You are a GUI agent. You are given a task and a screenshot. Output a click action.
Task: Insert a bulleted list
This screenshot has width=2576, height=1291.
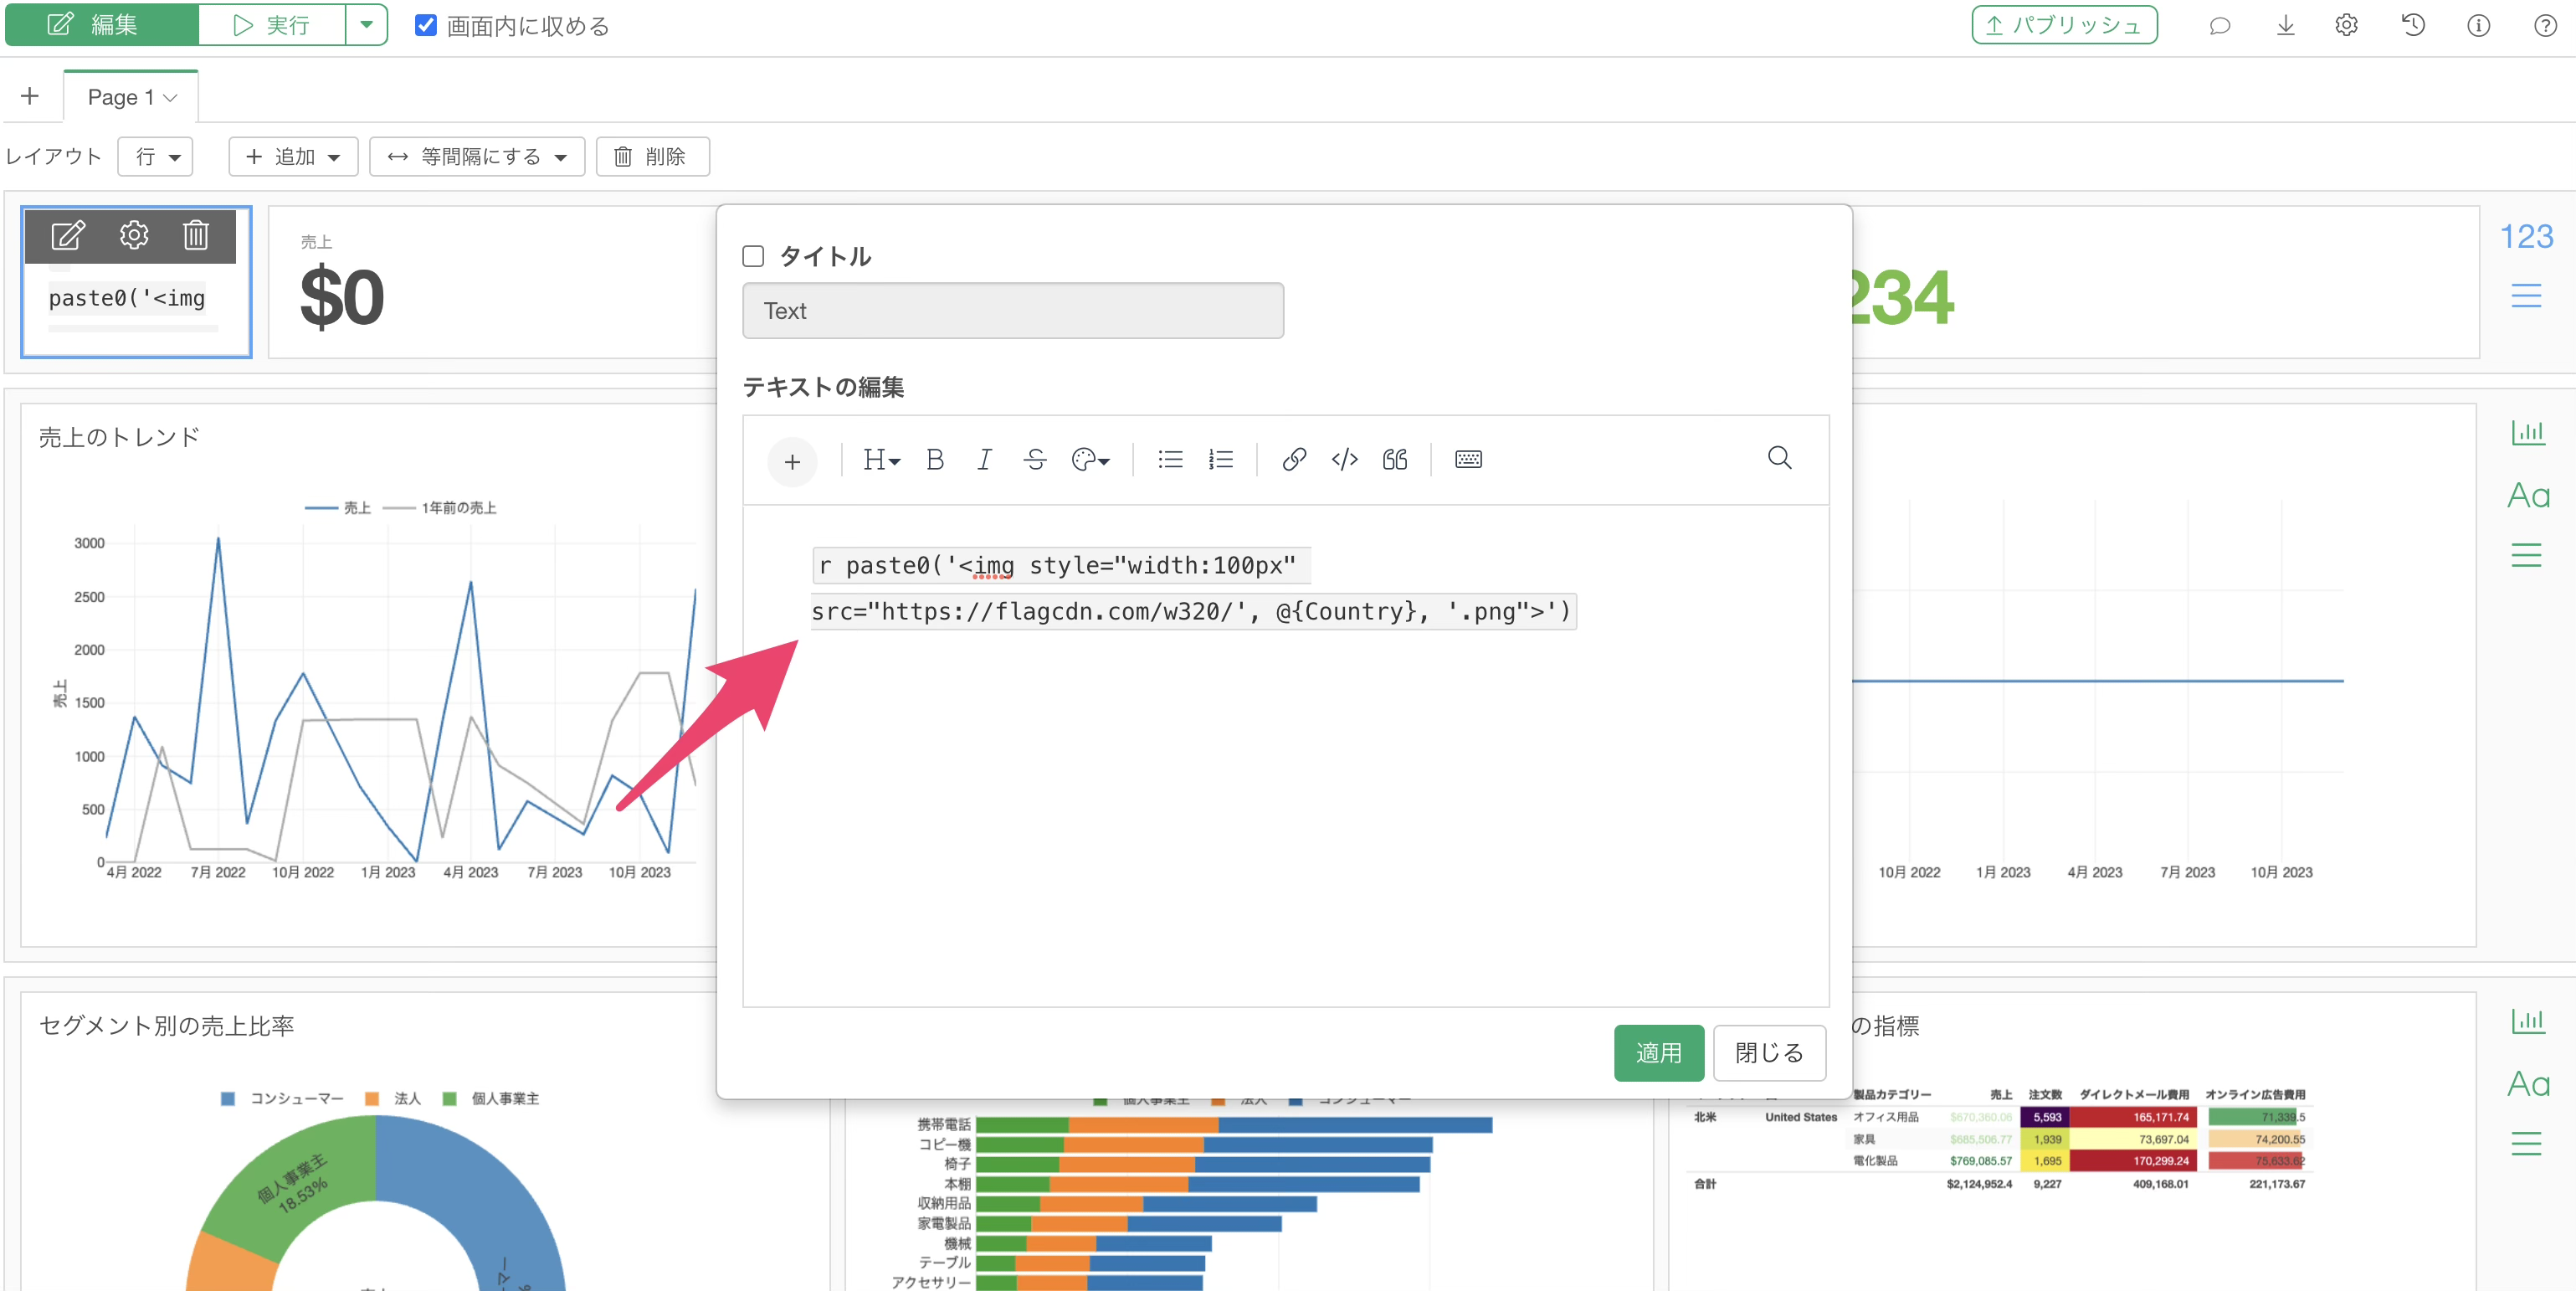point(1170,459)
